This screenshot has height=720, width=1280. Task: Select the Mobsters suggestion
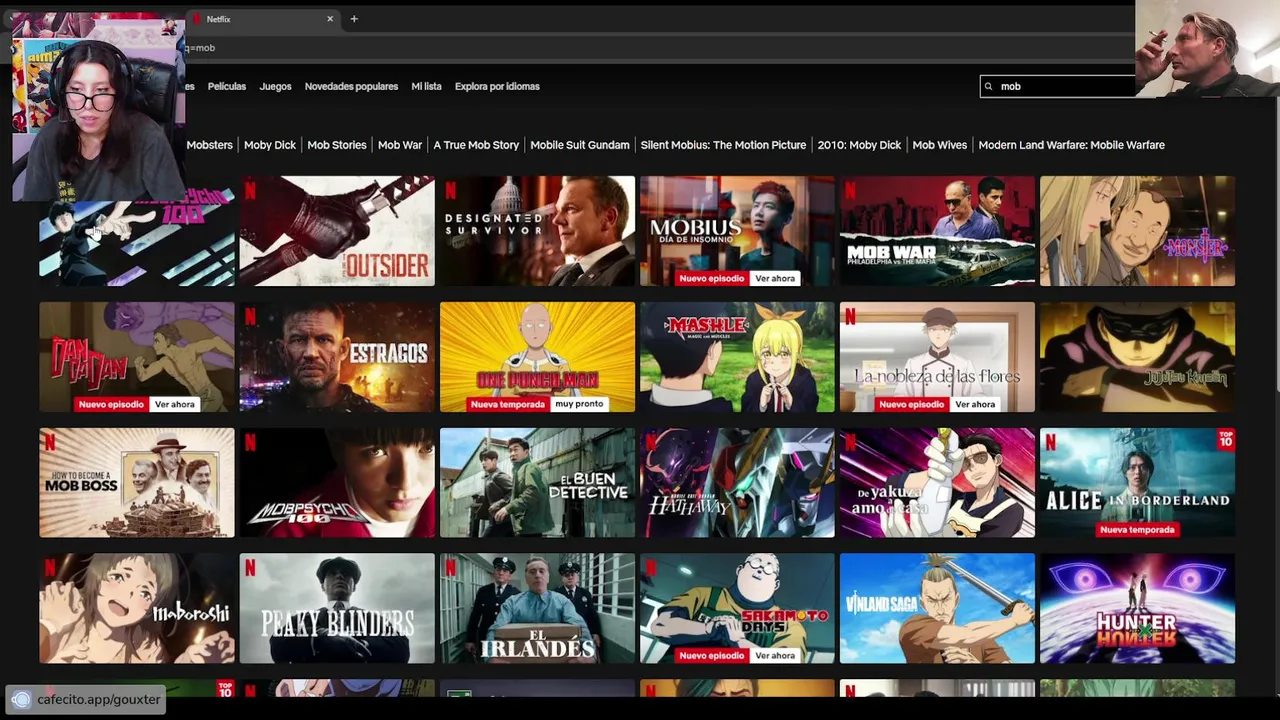click(209, 145)
